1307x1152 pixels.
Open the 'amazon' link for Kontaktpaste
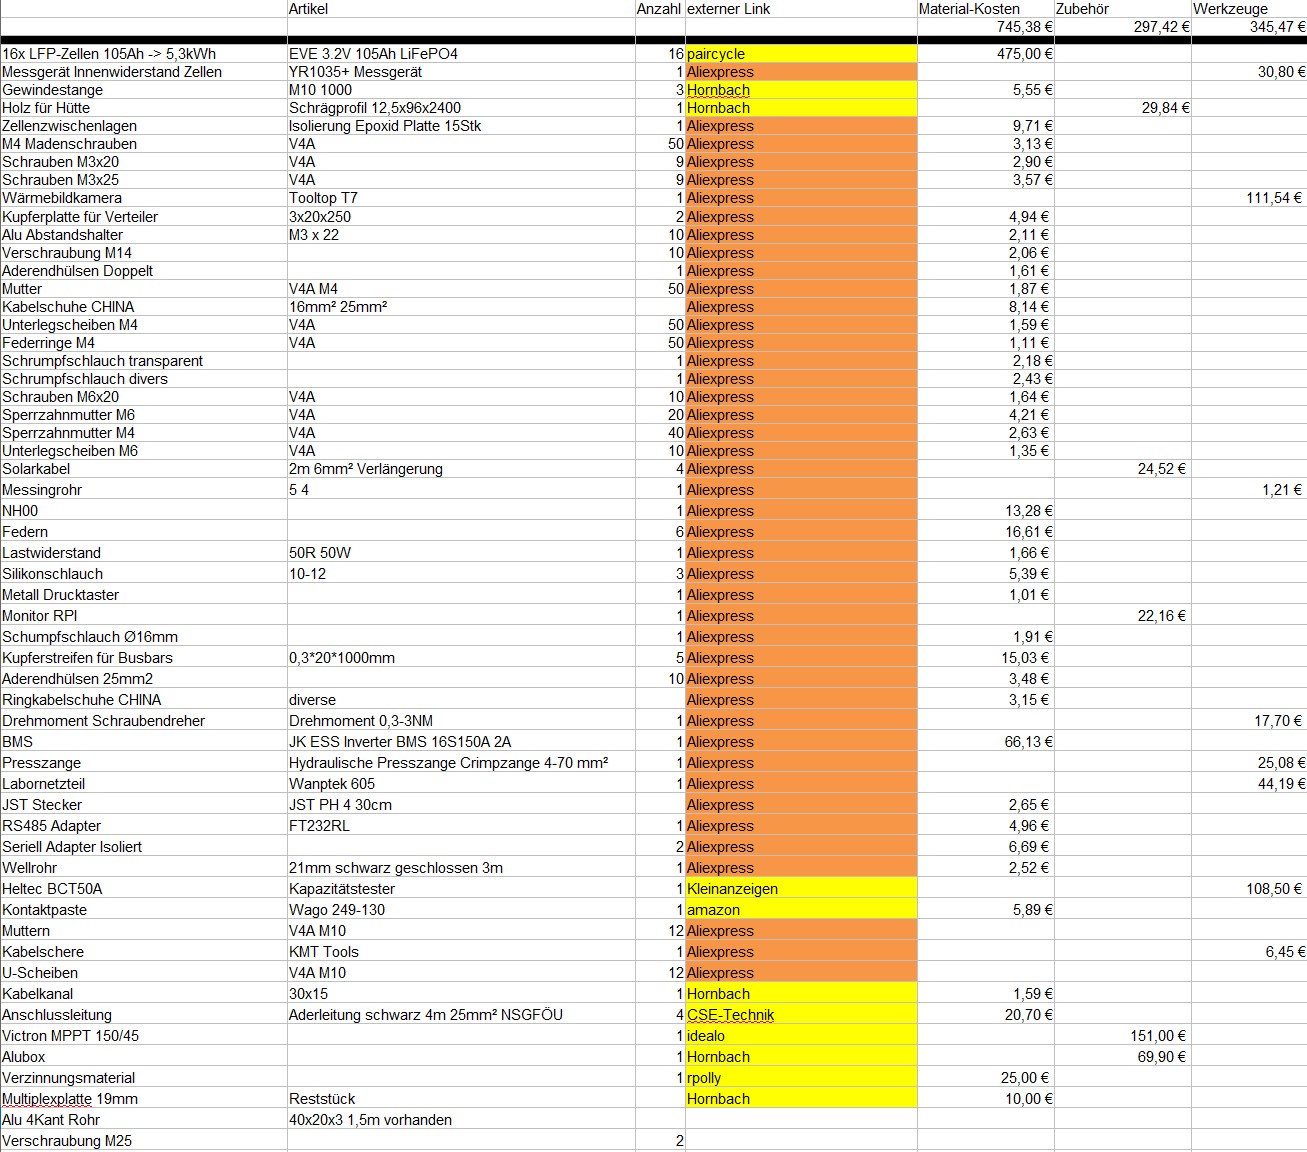coord(801,910)
